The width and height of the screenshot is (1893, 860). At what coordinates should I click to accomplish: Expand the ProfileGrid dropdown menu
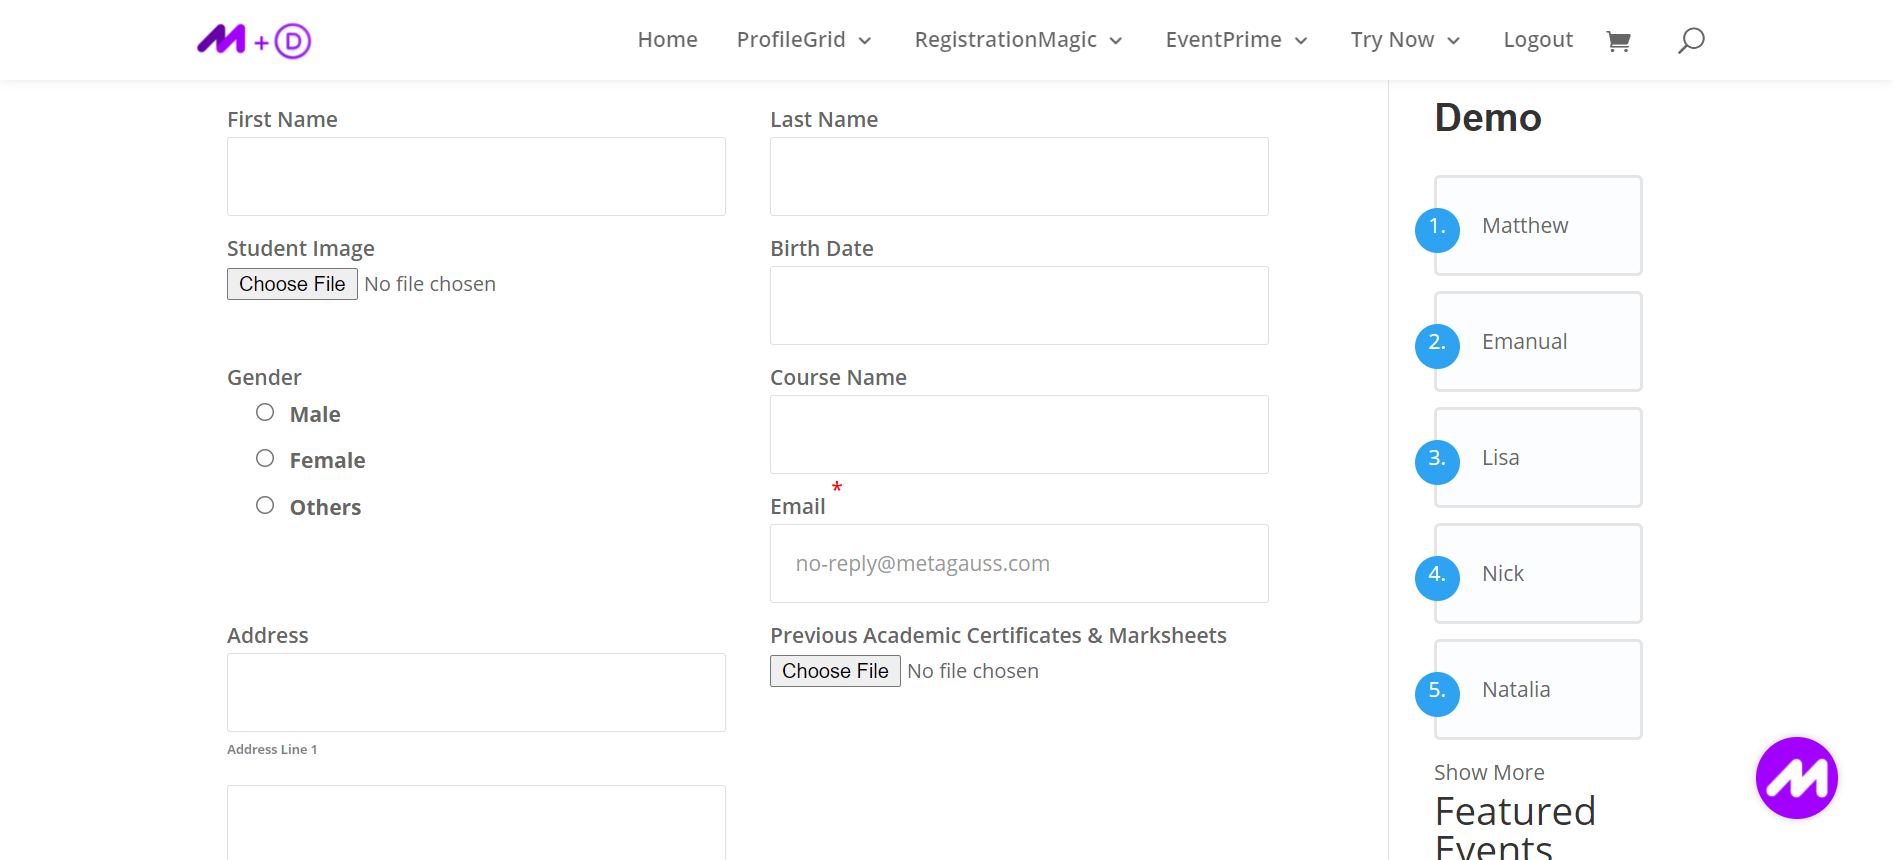(804, 40)
